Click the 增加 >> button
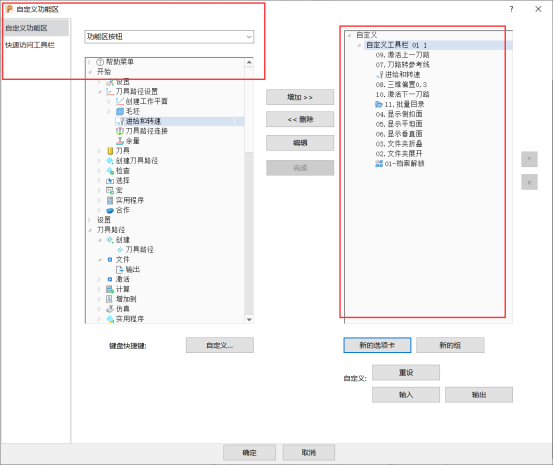The height and width of the screenshot is (466, 554). click(x=300, y=97)
